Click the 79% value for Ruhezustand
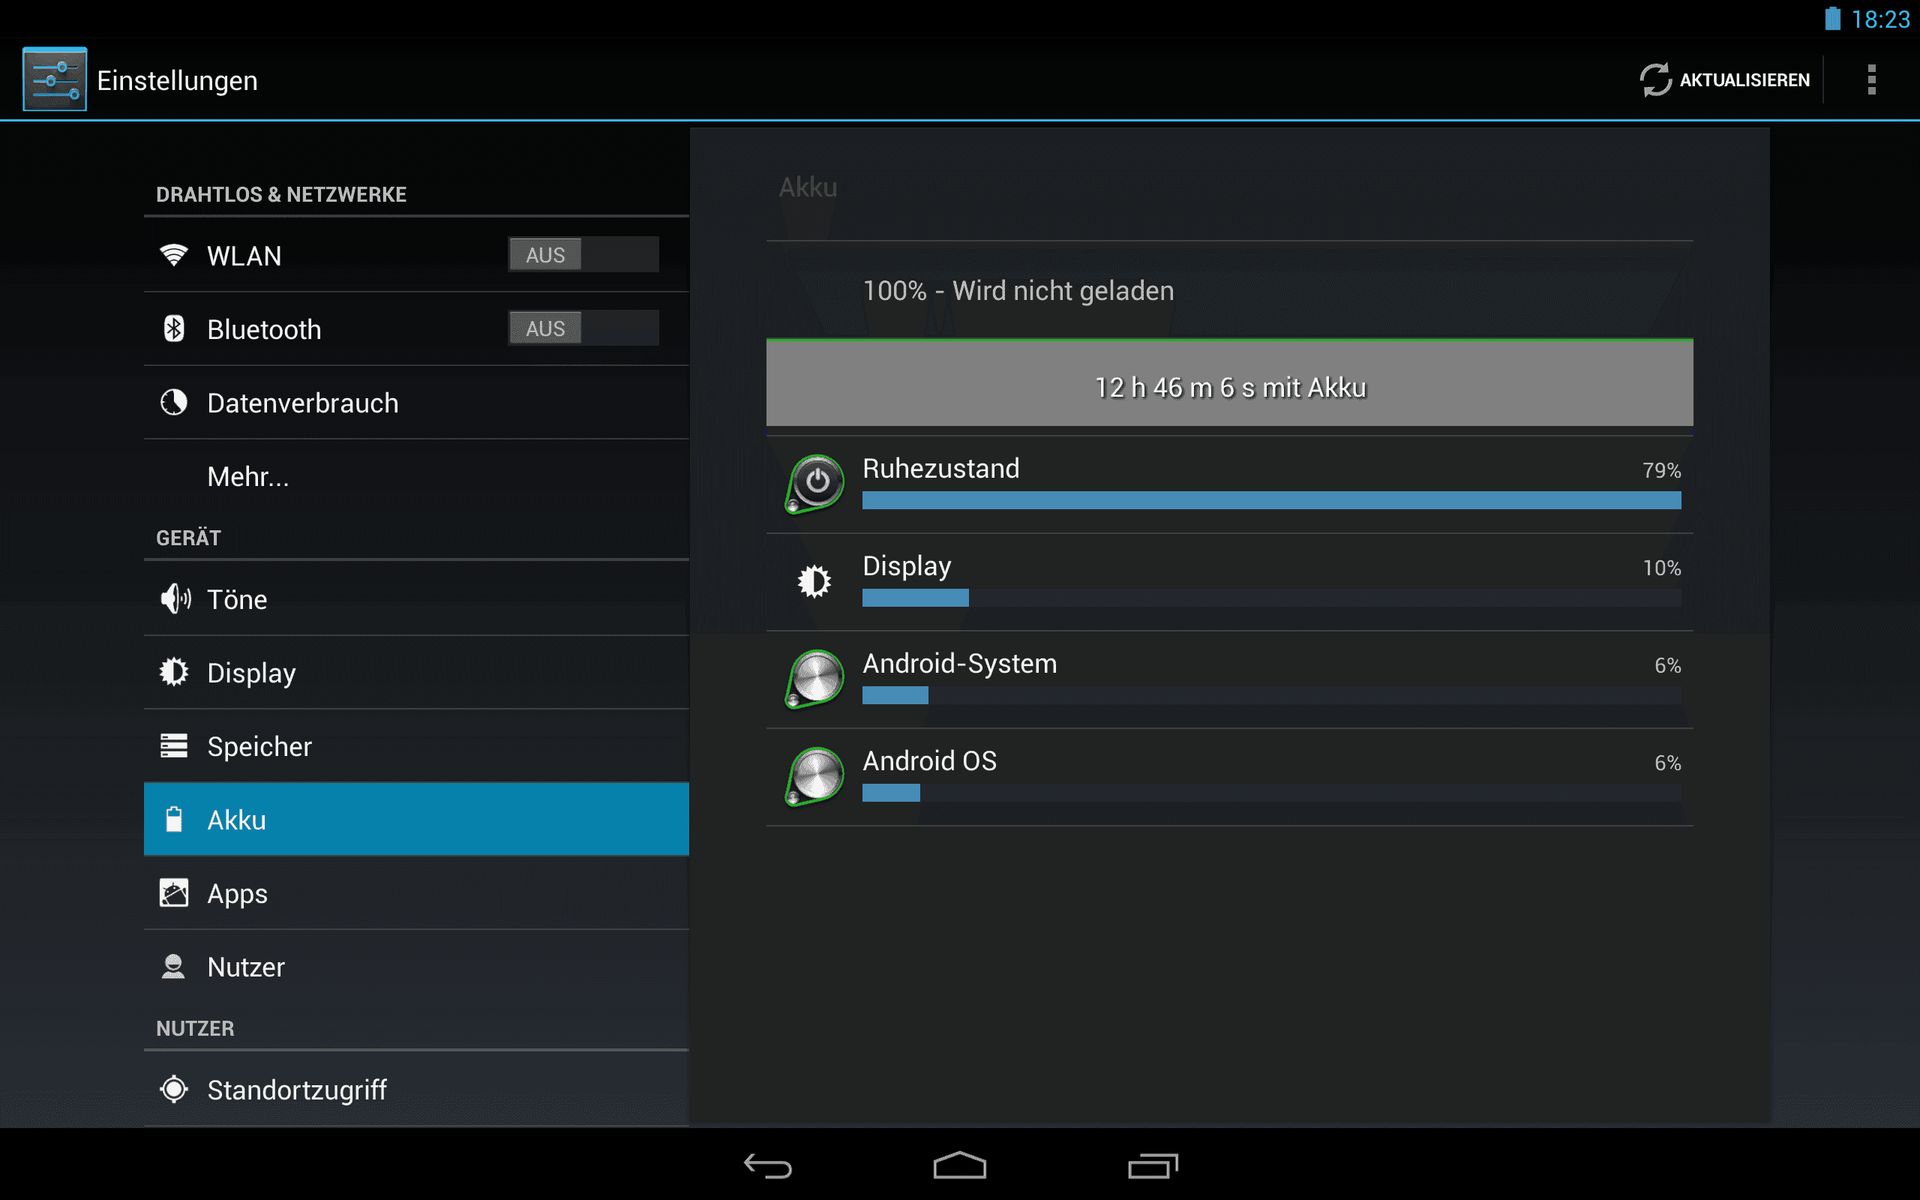Image resolution: width=1920 pixels, height=1200 pixels. pyautogui.click(x=1661, y=470)
